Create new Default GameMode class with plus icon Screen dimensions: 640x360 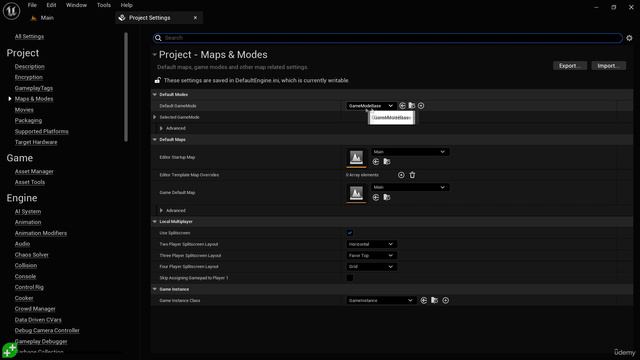click(421, 106)
